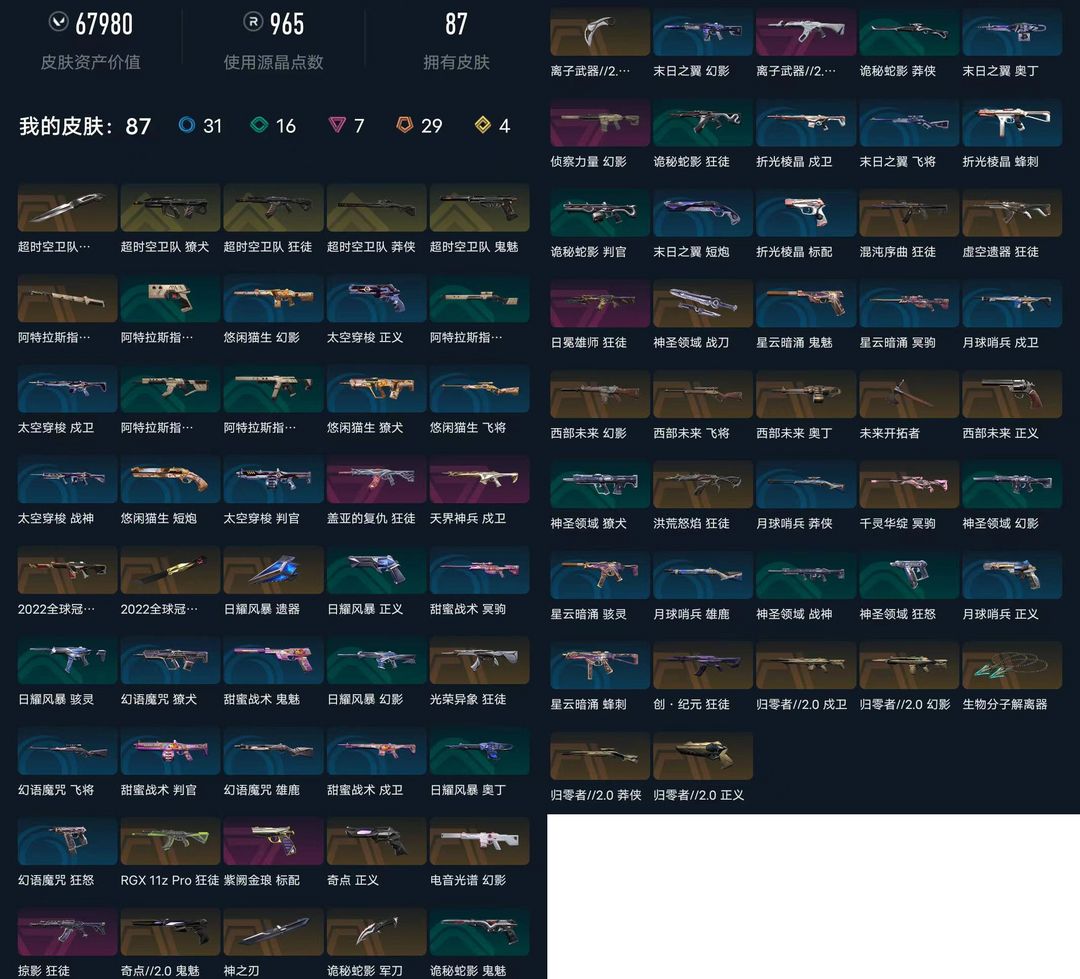Select the 超时空卫队 莽侠 skin image
The image size is (1080, 979).
pos(377,207)
